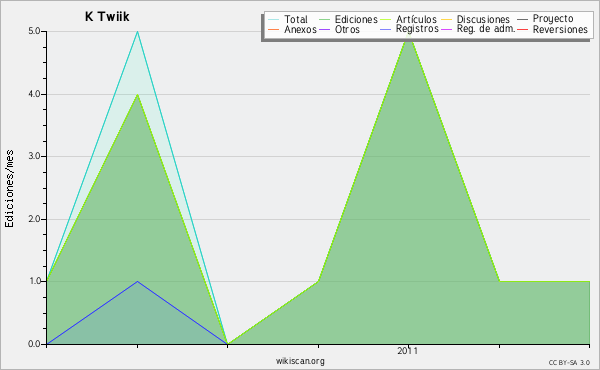Image resolution: width=600 pixels, height=370 pixels.
Task: Click the 1.0 y-axis tick label
Action: (x=34, y=281)
